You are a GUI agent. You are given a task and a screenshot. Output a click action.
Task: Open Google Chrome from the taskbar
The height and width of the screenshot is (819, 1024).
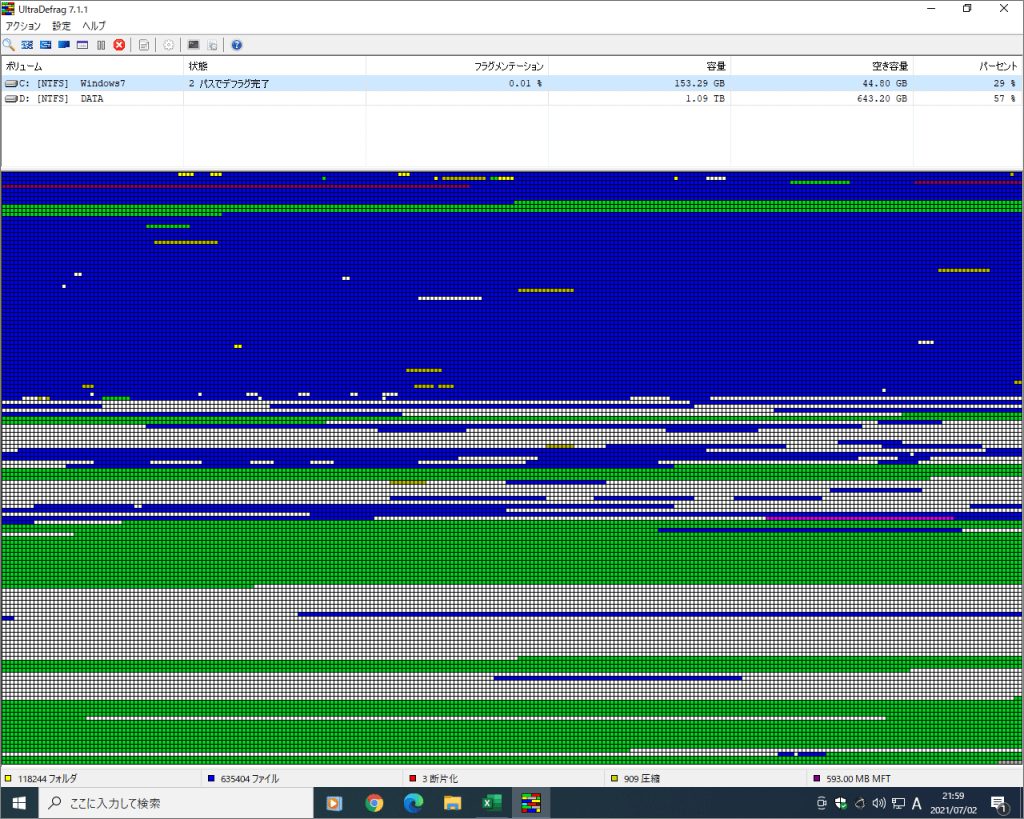click(x=374, y=803)
